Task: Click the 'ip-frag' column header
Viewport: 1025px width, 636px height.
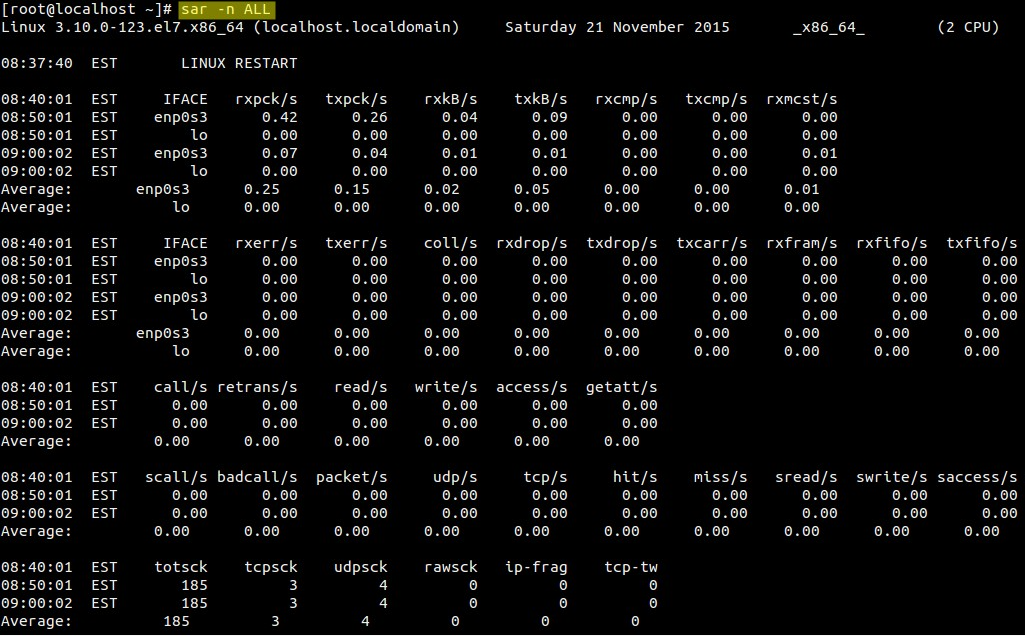Action: (x=536, y=567)
